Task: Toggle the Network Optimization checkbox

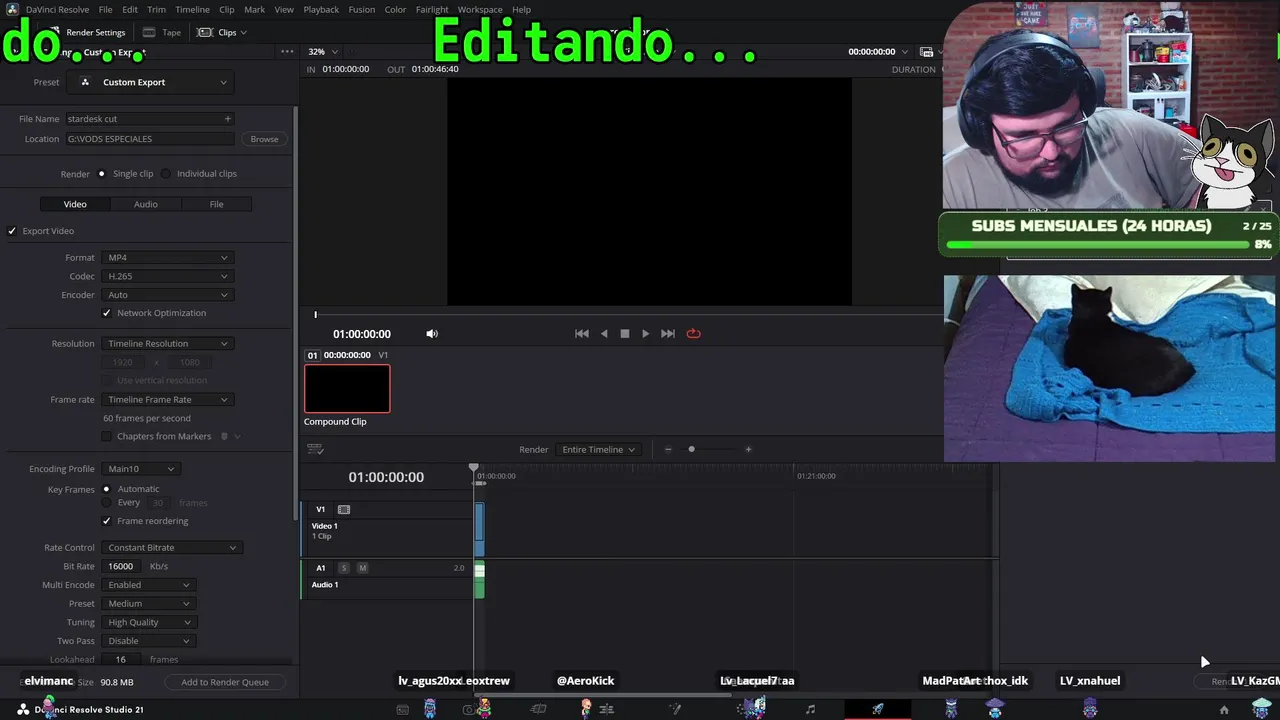Action: click(x=107, y=313)
